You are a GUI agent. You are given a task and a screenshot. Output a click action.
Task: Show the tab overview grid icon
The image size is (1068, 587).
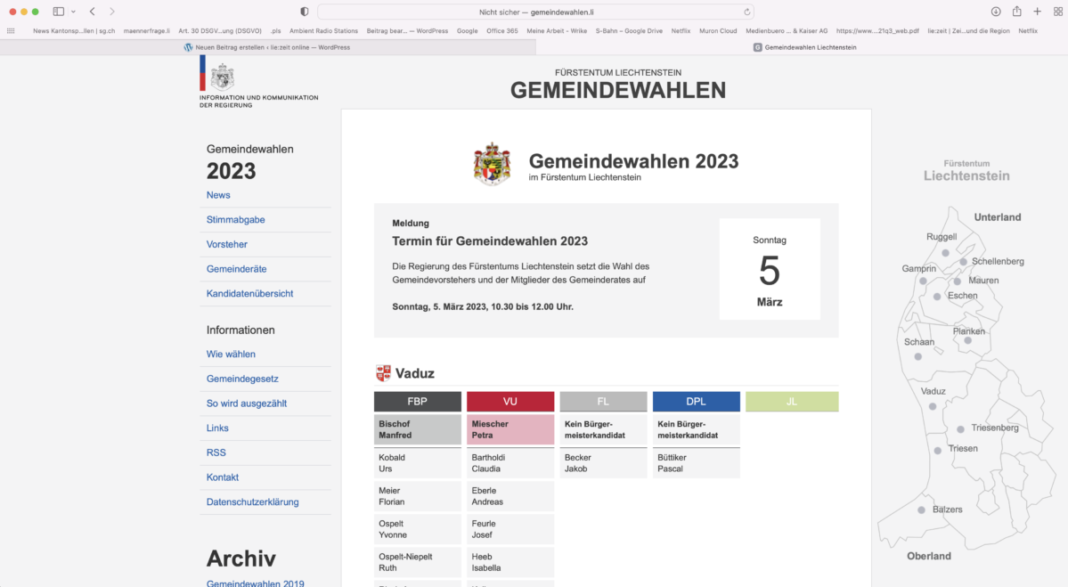(x=1058, y=11)
